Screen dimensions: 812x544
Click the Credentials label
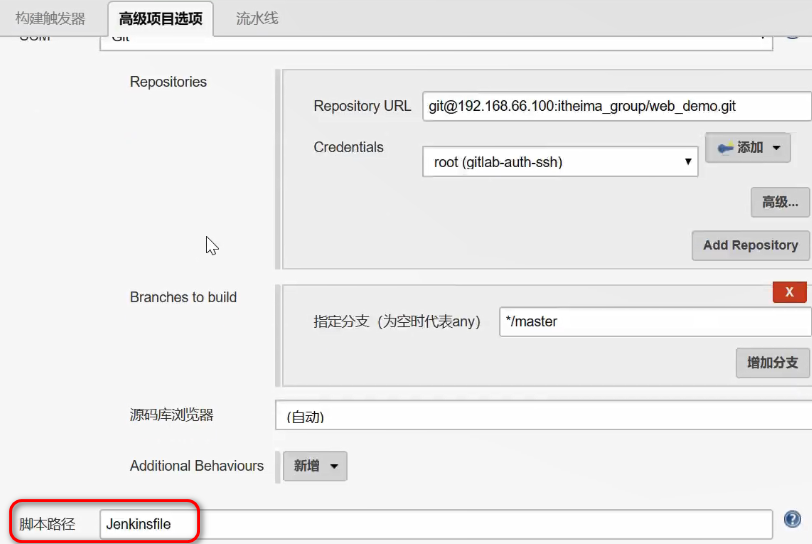coord(349,147)
